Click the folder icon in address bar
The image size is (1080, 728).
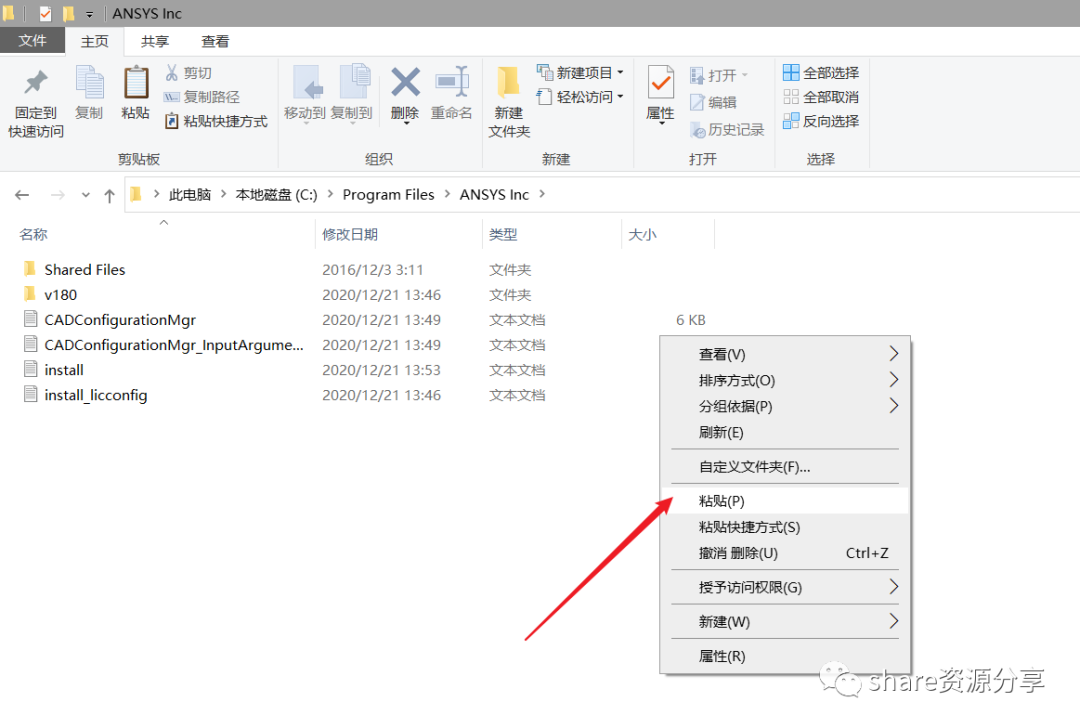tap(136, 194)
